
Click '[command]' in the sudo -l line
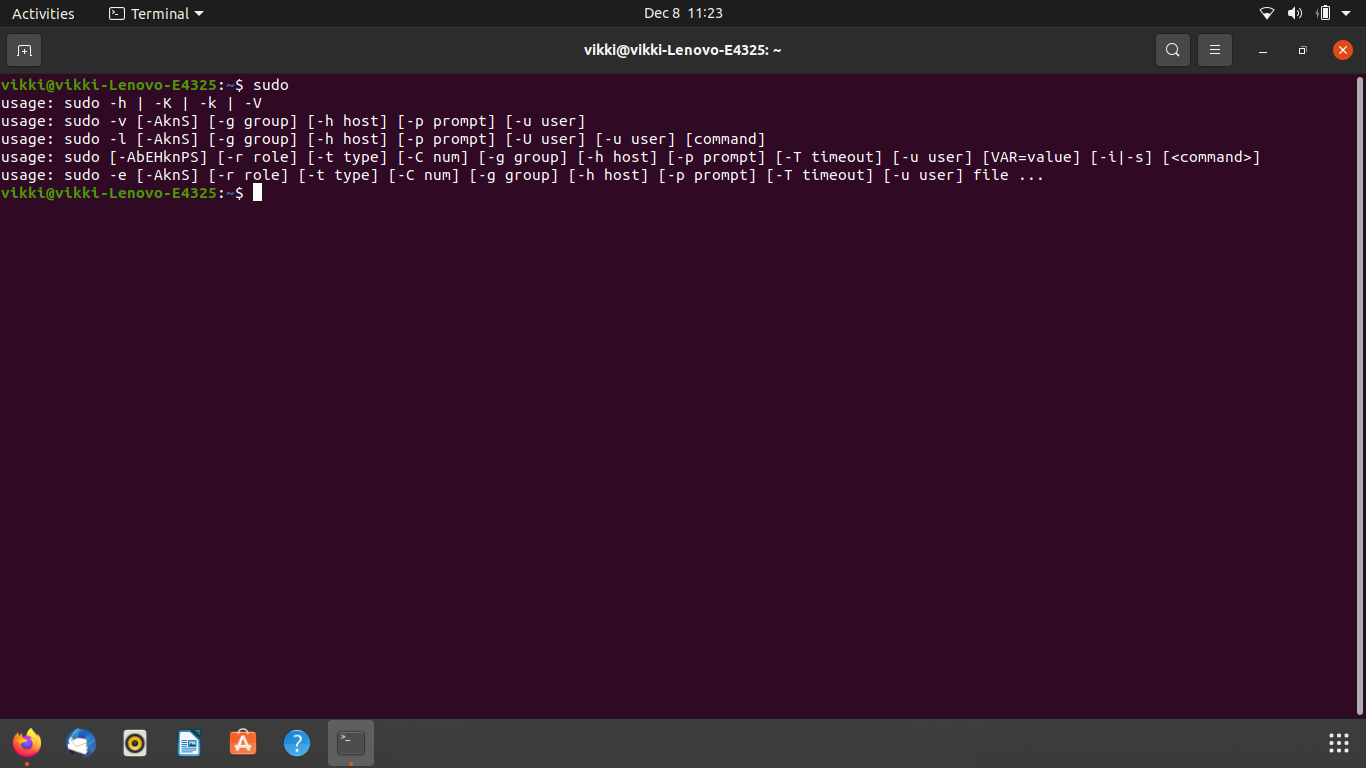click(x=725, y=139)
